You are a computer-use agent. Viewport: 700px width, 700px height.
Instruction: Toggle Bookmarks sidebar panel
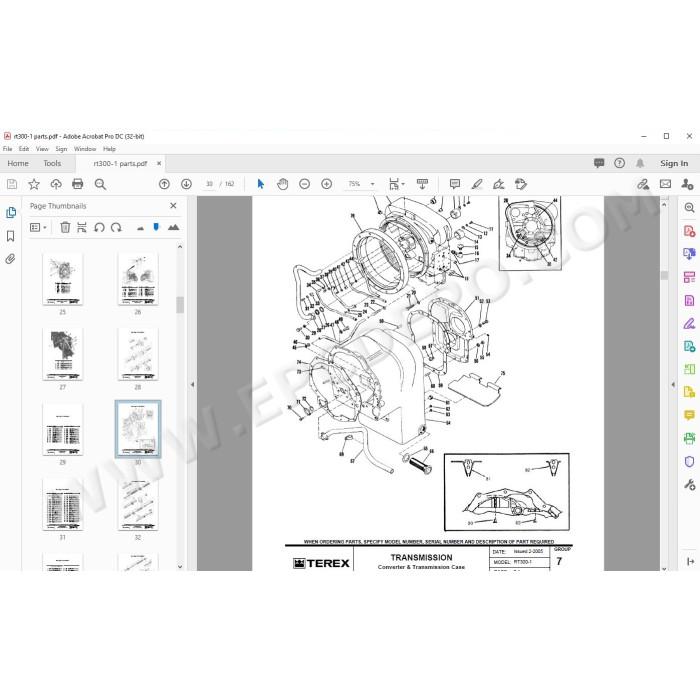[x=10, y=236]
